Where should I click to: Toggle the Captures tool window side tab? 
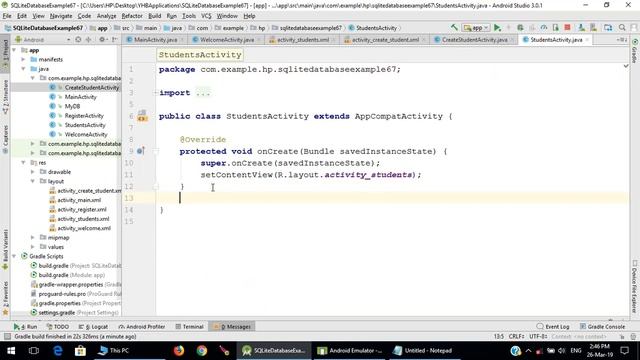pyautogui.click(x=5, y=139)
